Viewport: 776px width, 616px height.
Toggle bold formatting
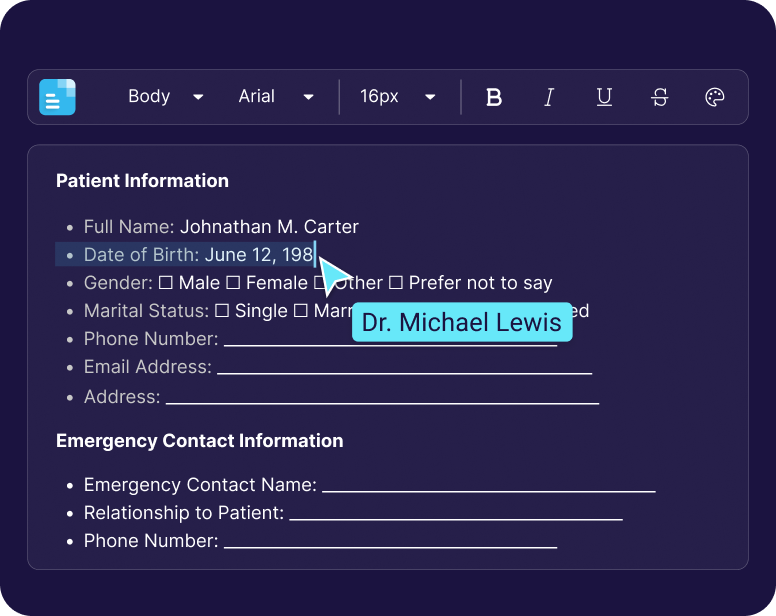(x=493, y=97)
